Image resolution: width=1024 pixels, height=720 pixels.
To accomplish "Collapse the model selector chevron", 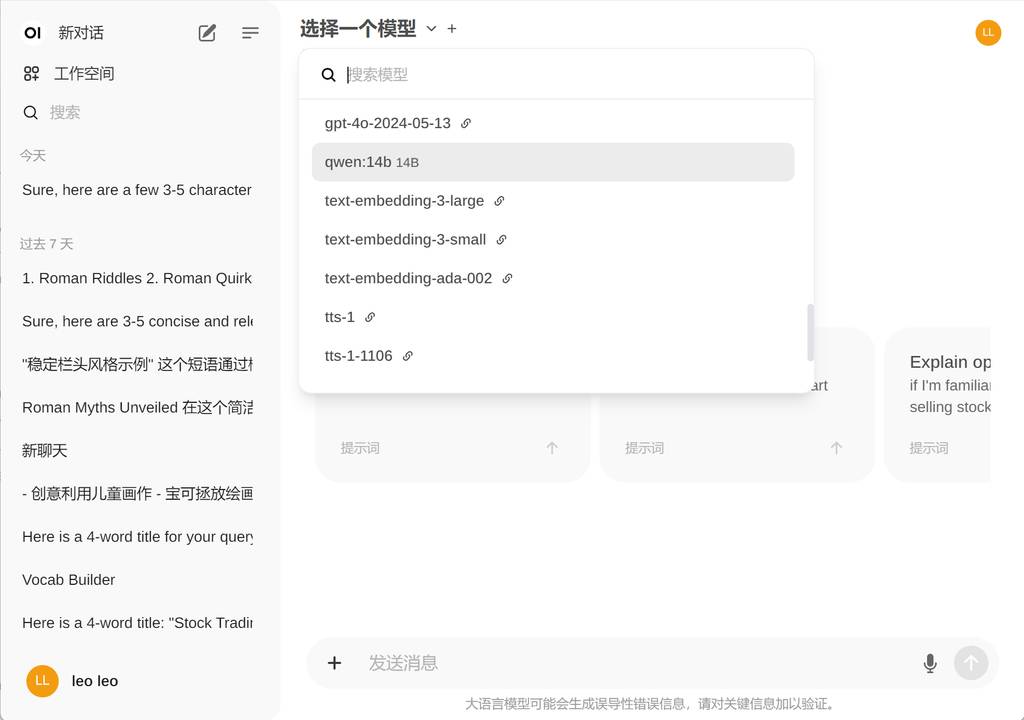I will pos(431,29).
